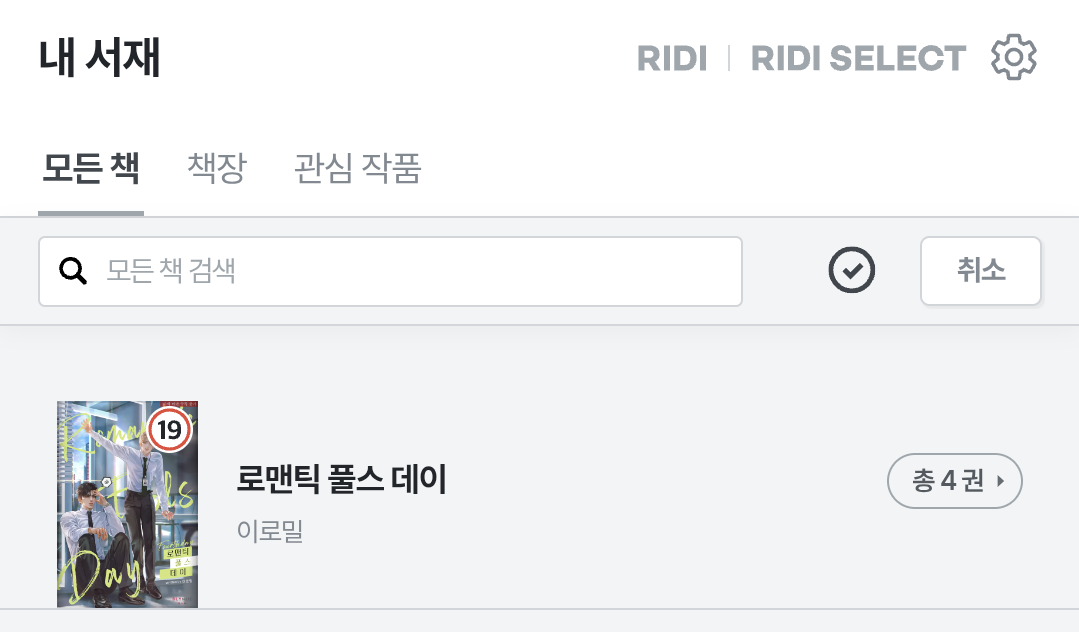Open the 책장 tab
Image resolution: width=1079 pixels, height=632 pixels.
[217, 169]
